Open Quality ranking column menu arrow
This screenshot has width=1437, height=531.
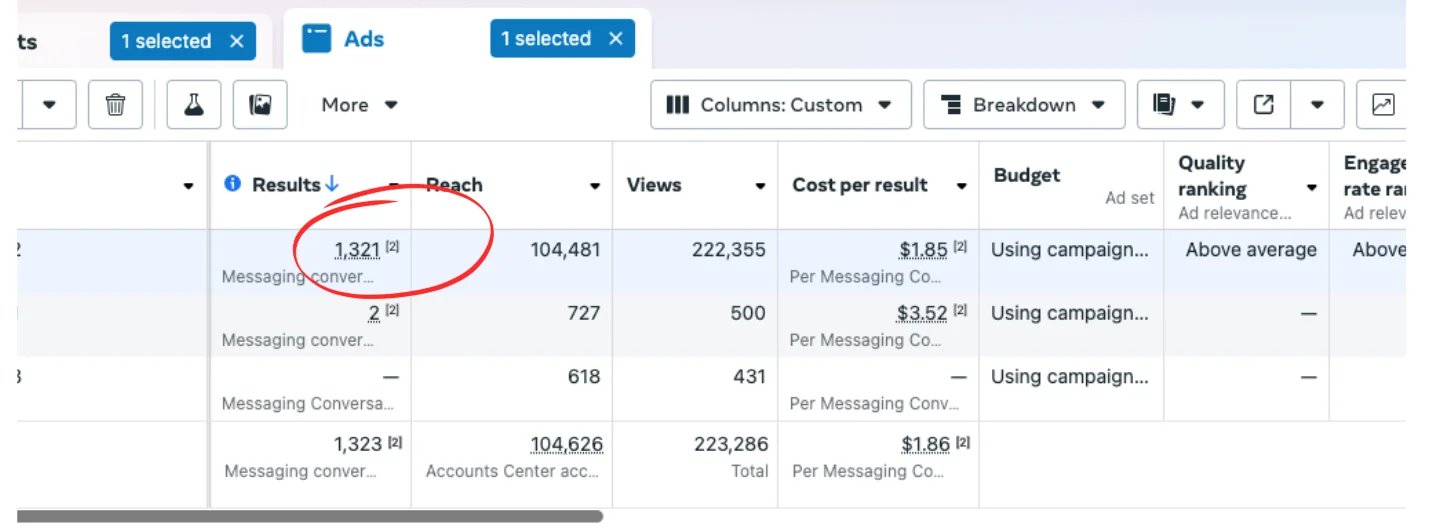(1312, 189)
